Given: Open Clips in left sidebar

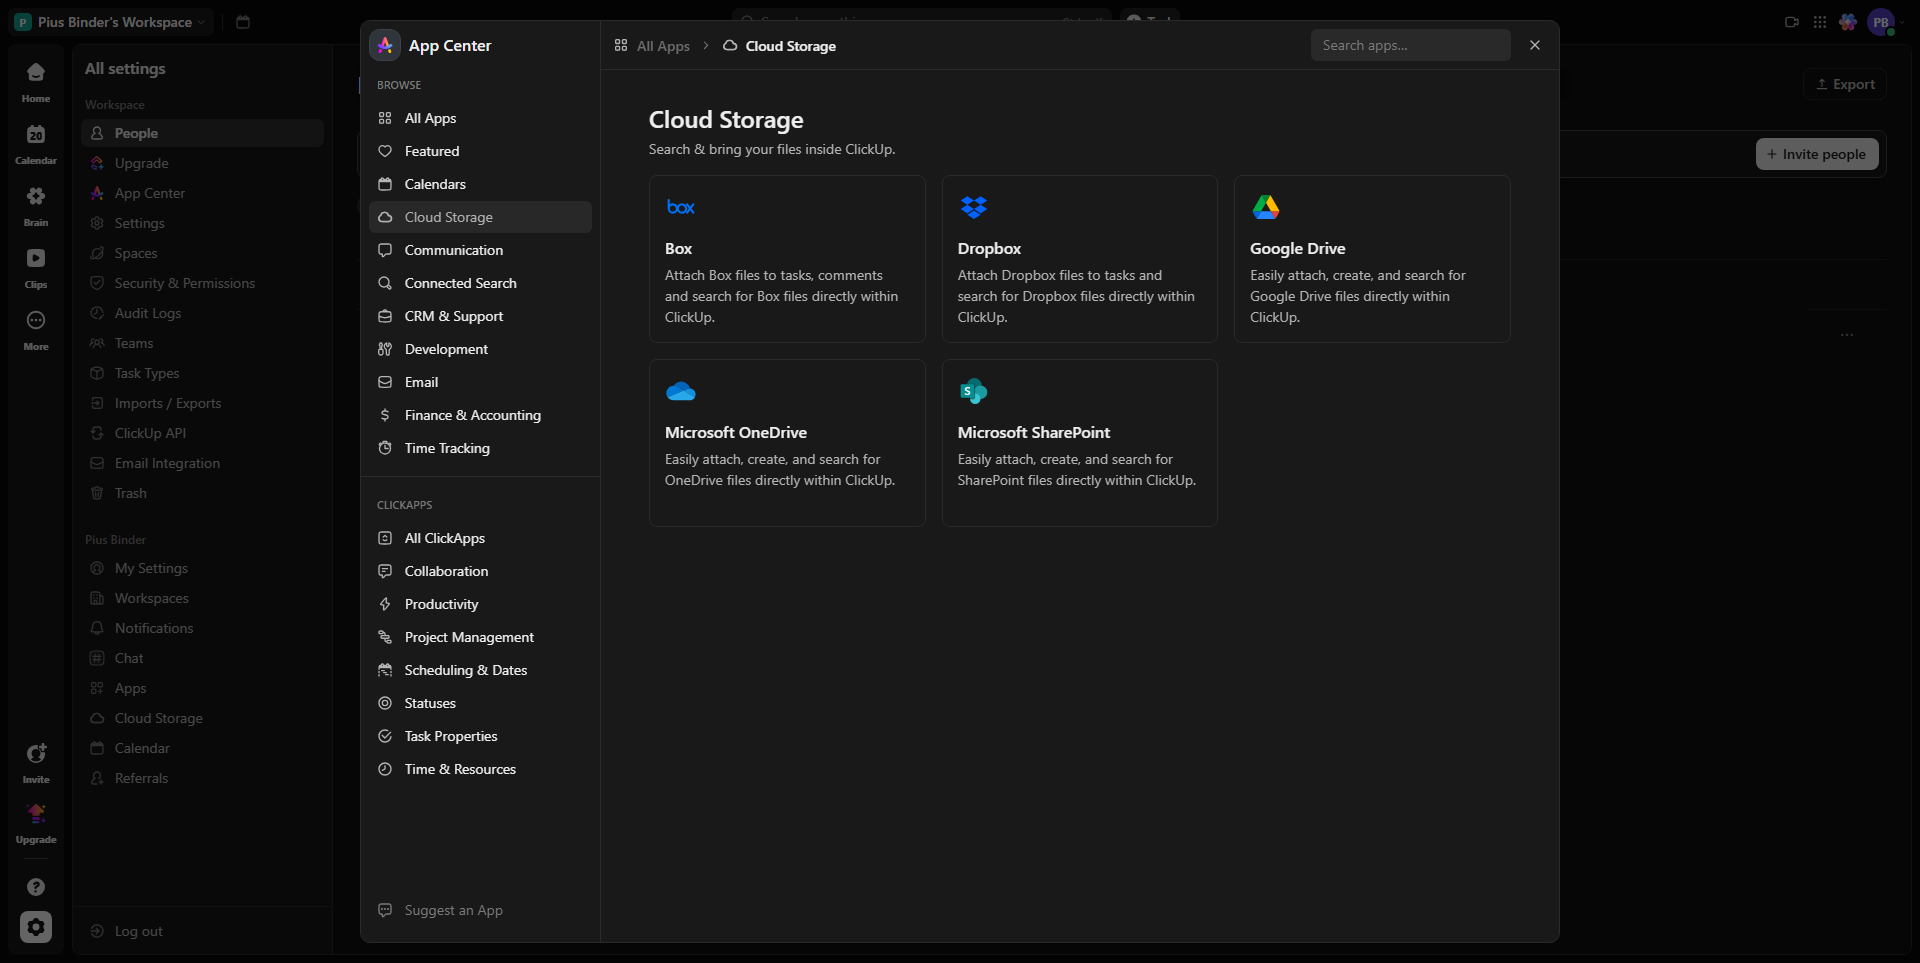Looking at the screenshot, I should (36, 269).
